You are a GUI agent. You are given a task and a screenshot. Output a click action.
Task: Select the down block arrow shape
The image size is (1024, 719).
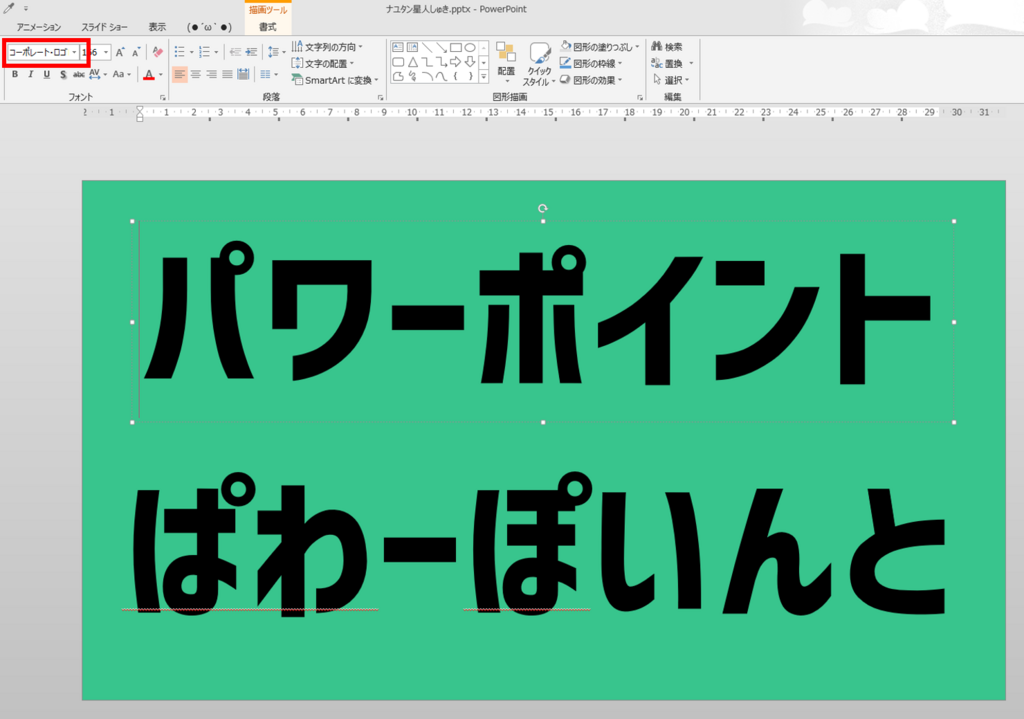click(x=470, y=62)
